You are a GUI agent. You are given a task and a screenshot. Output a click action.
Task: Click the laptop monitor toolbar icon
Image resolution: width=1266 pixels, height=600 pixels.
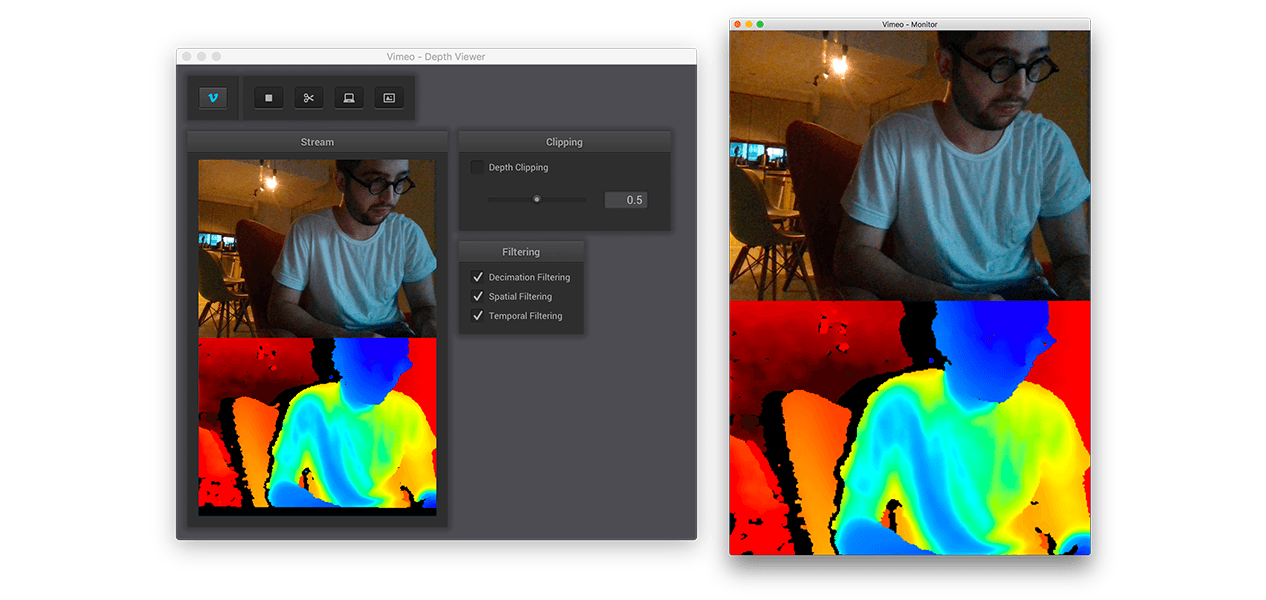click(349, 98)
